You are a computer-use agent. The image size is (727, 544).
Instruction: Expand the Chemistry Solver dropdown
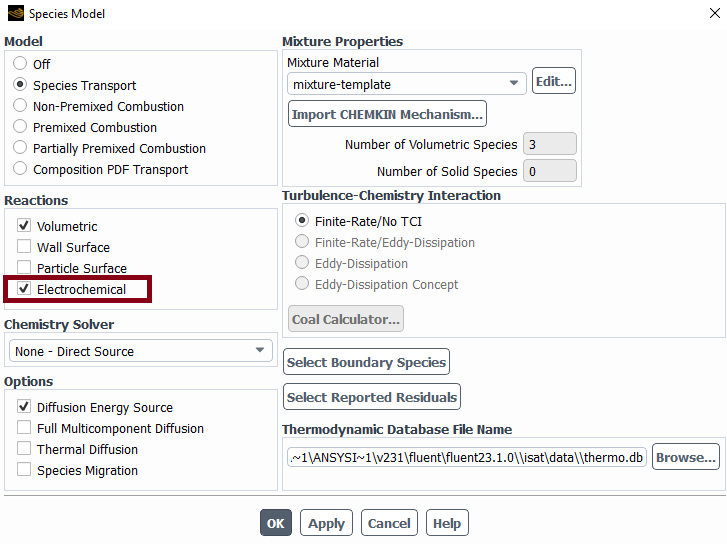141,351
